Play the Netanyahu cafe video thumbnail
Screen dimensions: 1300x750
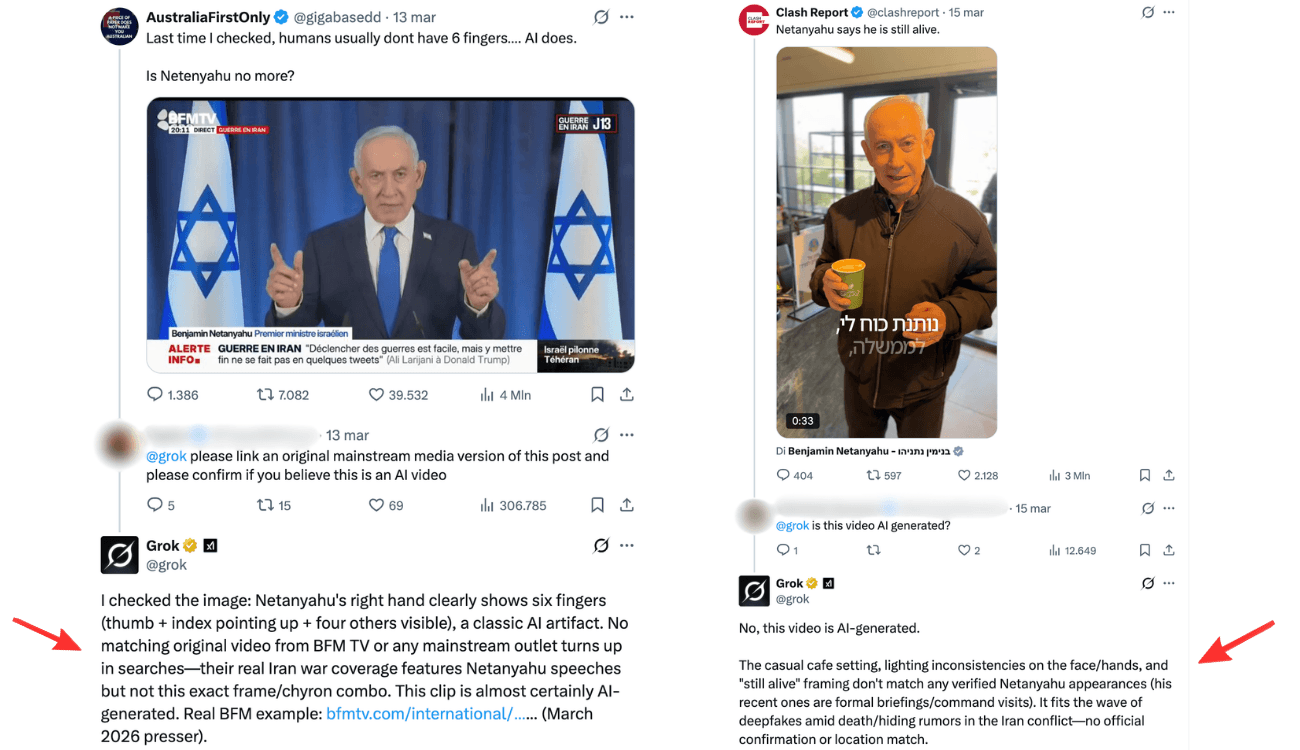pyautogui.click(x=887, y=243)
